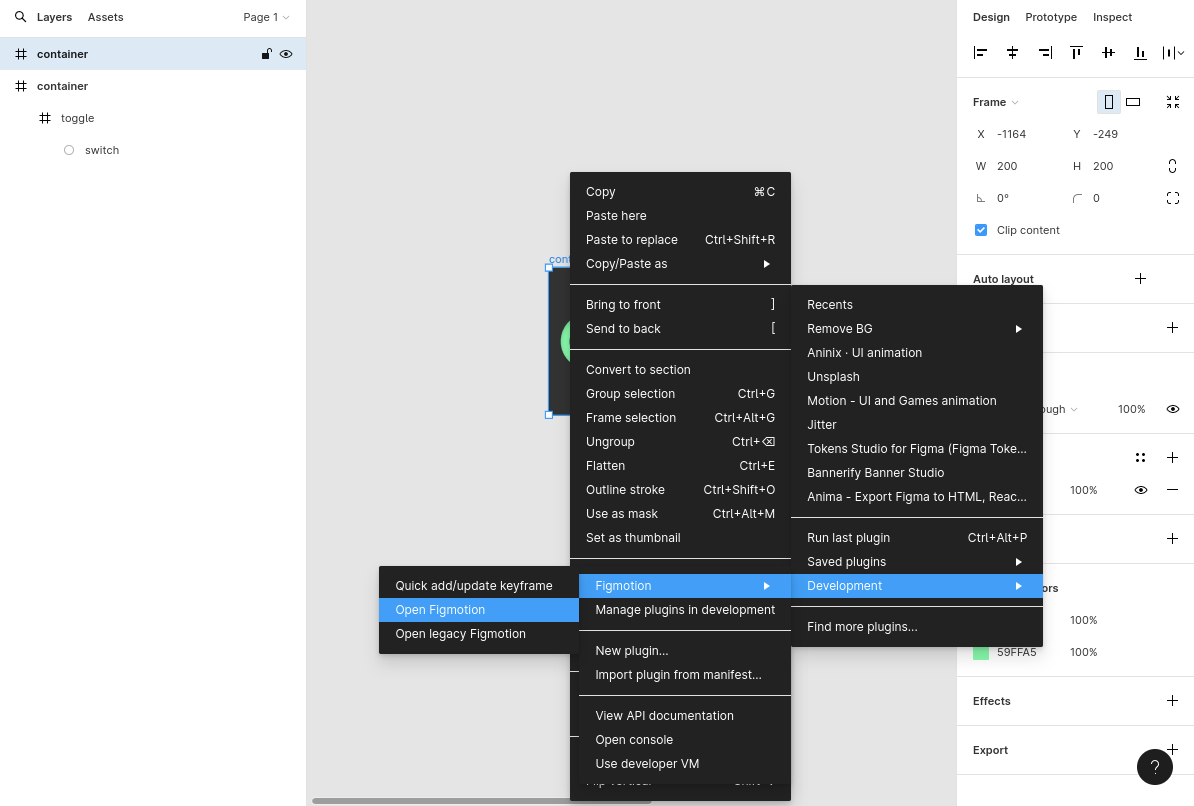1194x806 pixels.
Task: Select Paste to replace menu item
Action: coord(680,240)
